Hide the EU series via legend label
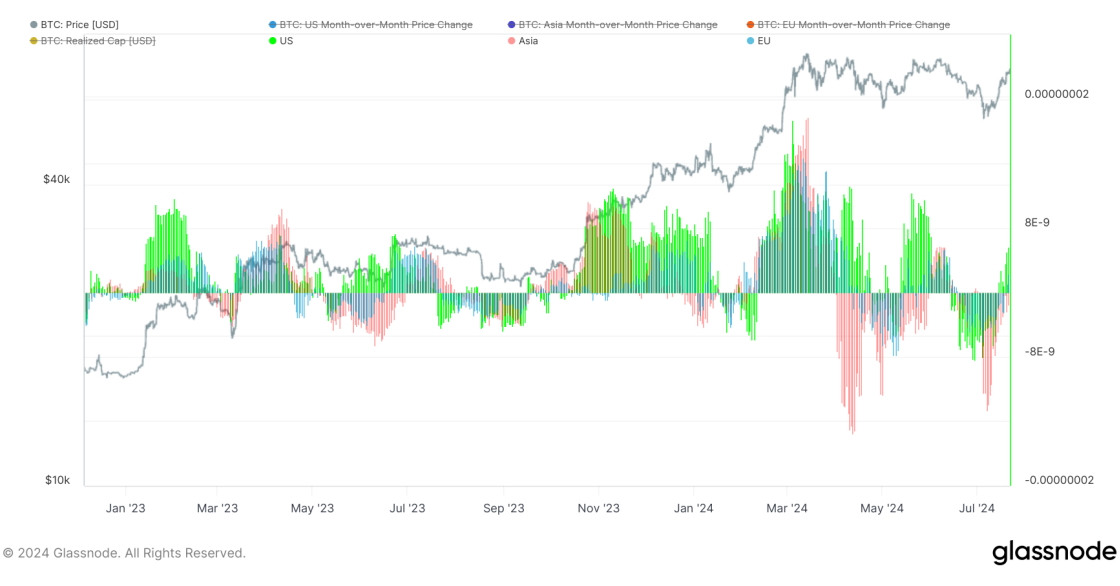Image resolution: width=1120 pixels, height=586 pixels. (x=764, y=41)
